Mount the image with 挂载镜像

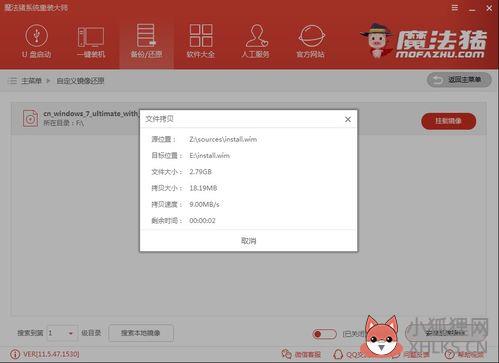tap(448, 121)
